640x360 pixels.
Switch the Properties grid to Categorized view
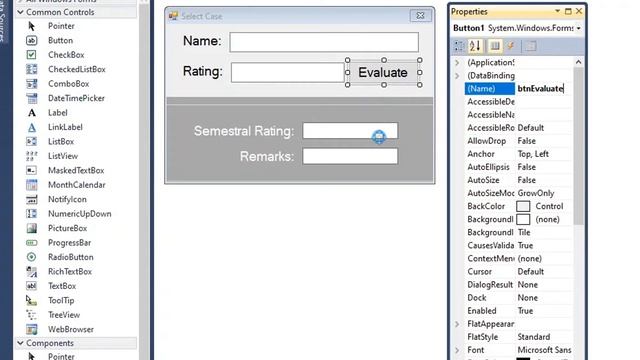pos(459,46)
